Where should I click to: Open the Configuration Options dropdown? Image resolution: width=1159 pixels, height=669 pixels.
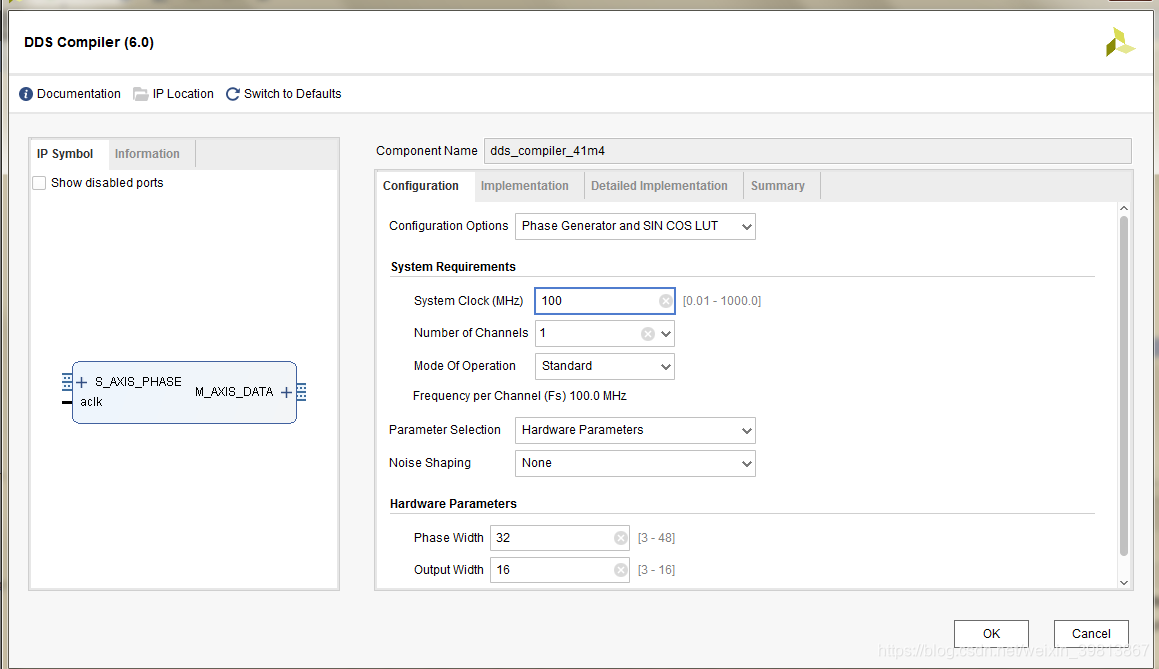(635, 226)
